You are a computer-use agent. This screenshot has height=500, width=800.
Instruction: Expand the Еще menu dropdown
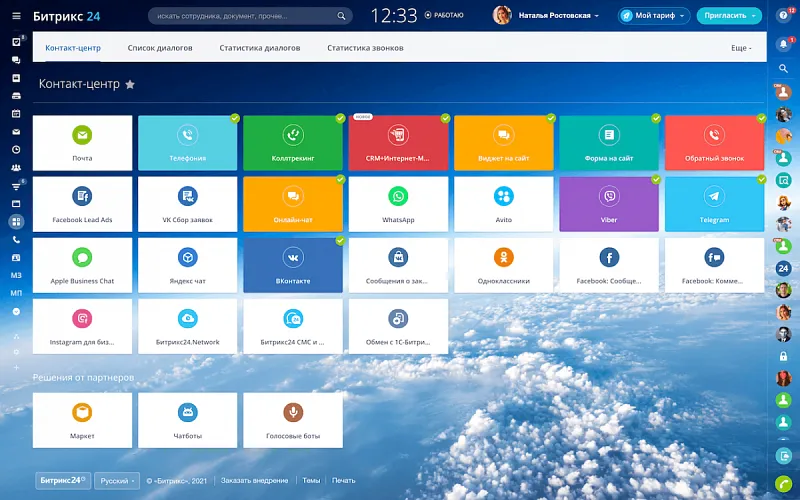(740, 48)
